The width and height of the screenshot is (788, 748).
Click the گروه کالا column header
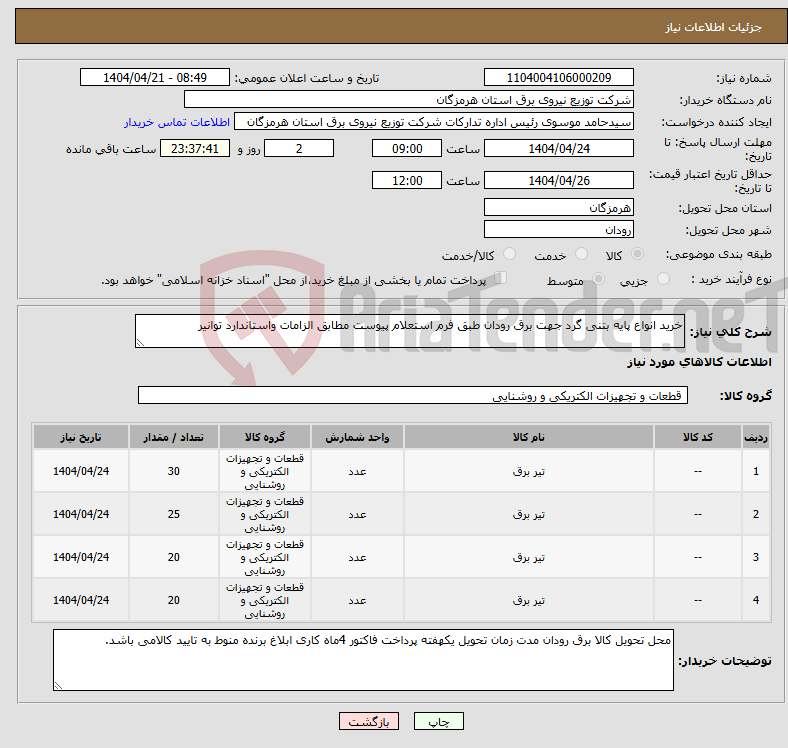tap(265, 437)
